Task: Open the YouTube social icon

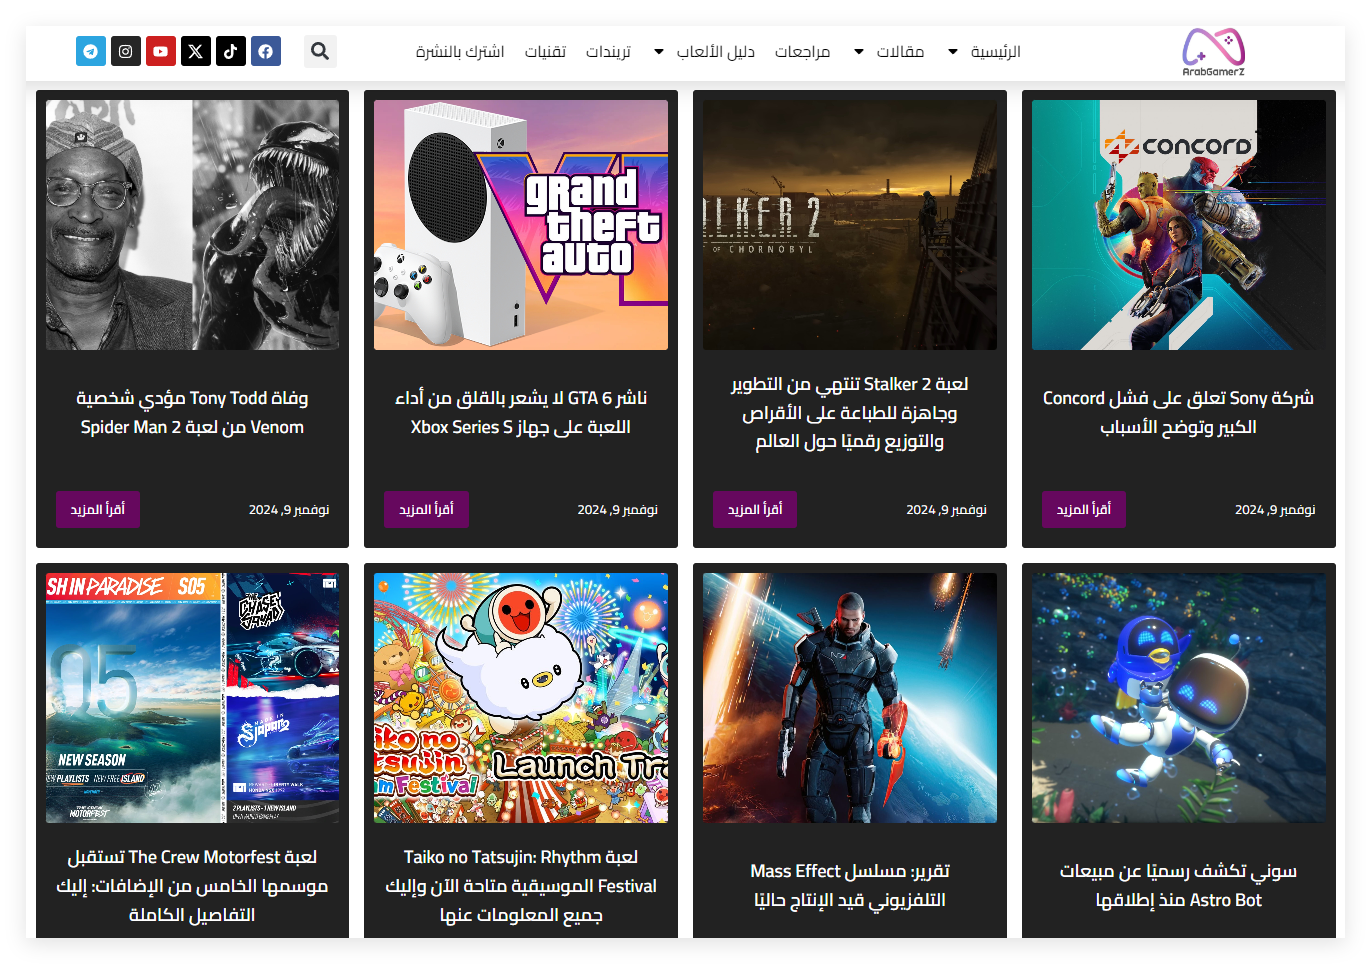Action: coord(161,51)
